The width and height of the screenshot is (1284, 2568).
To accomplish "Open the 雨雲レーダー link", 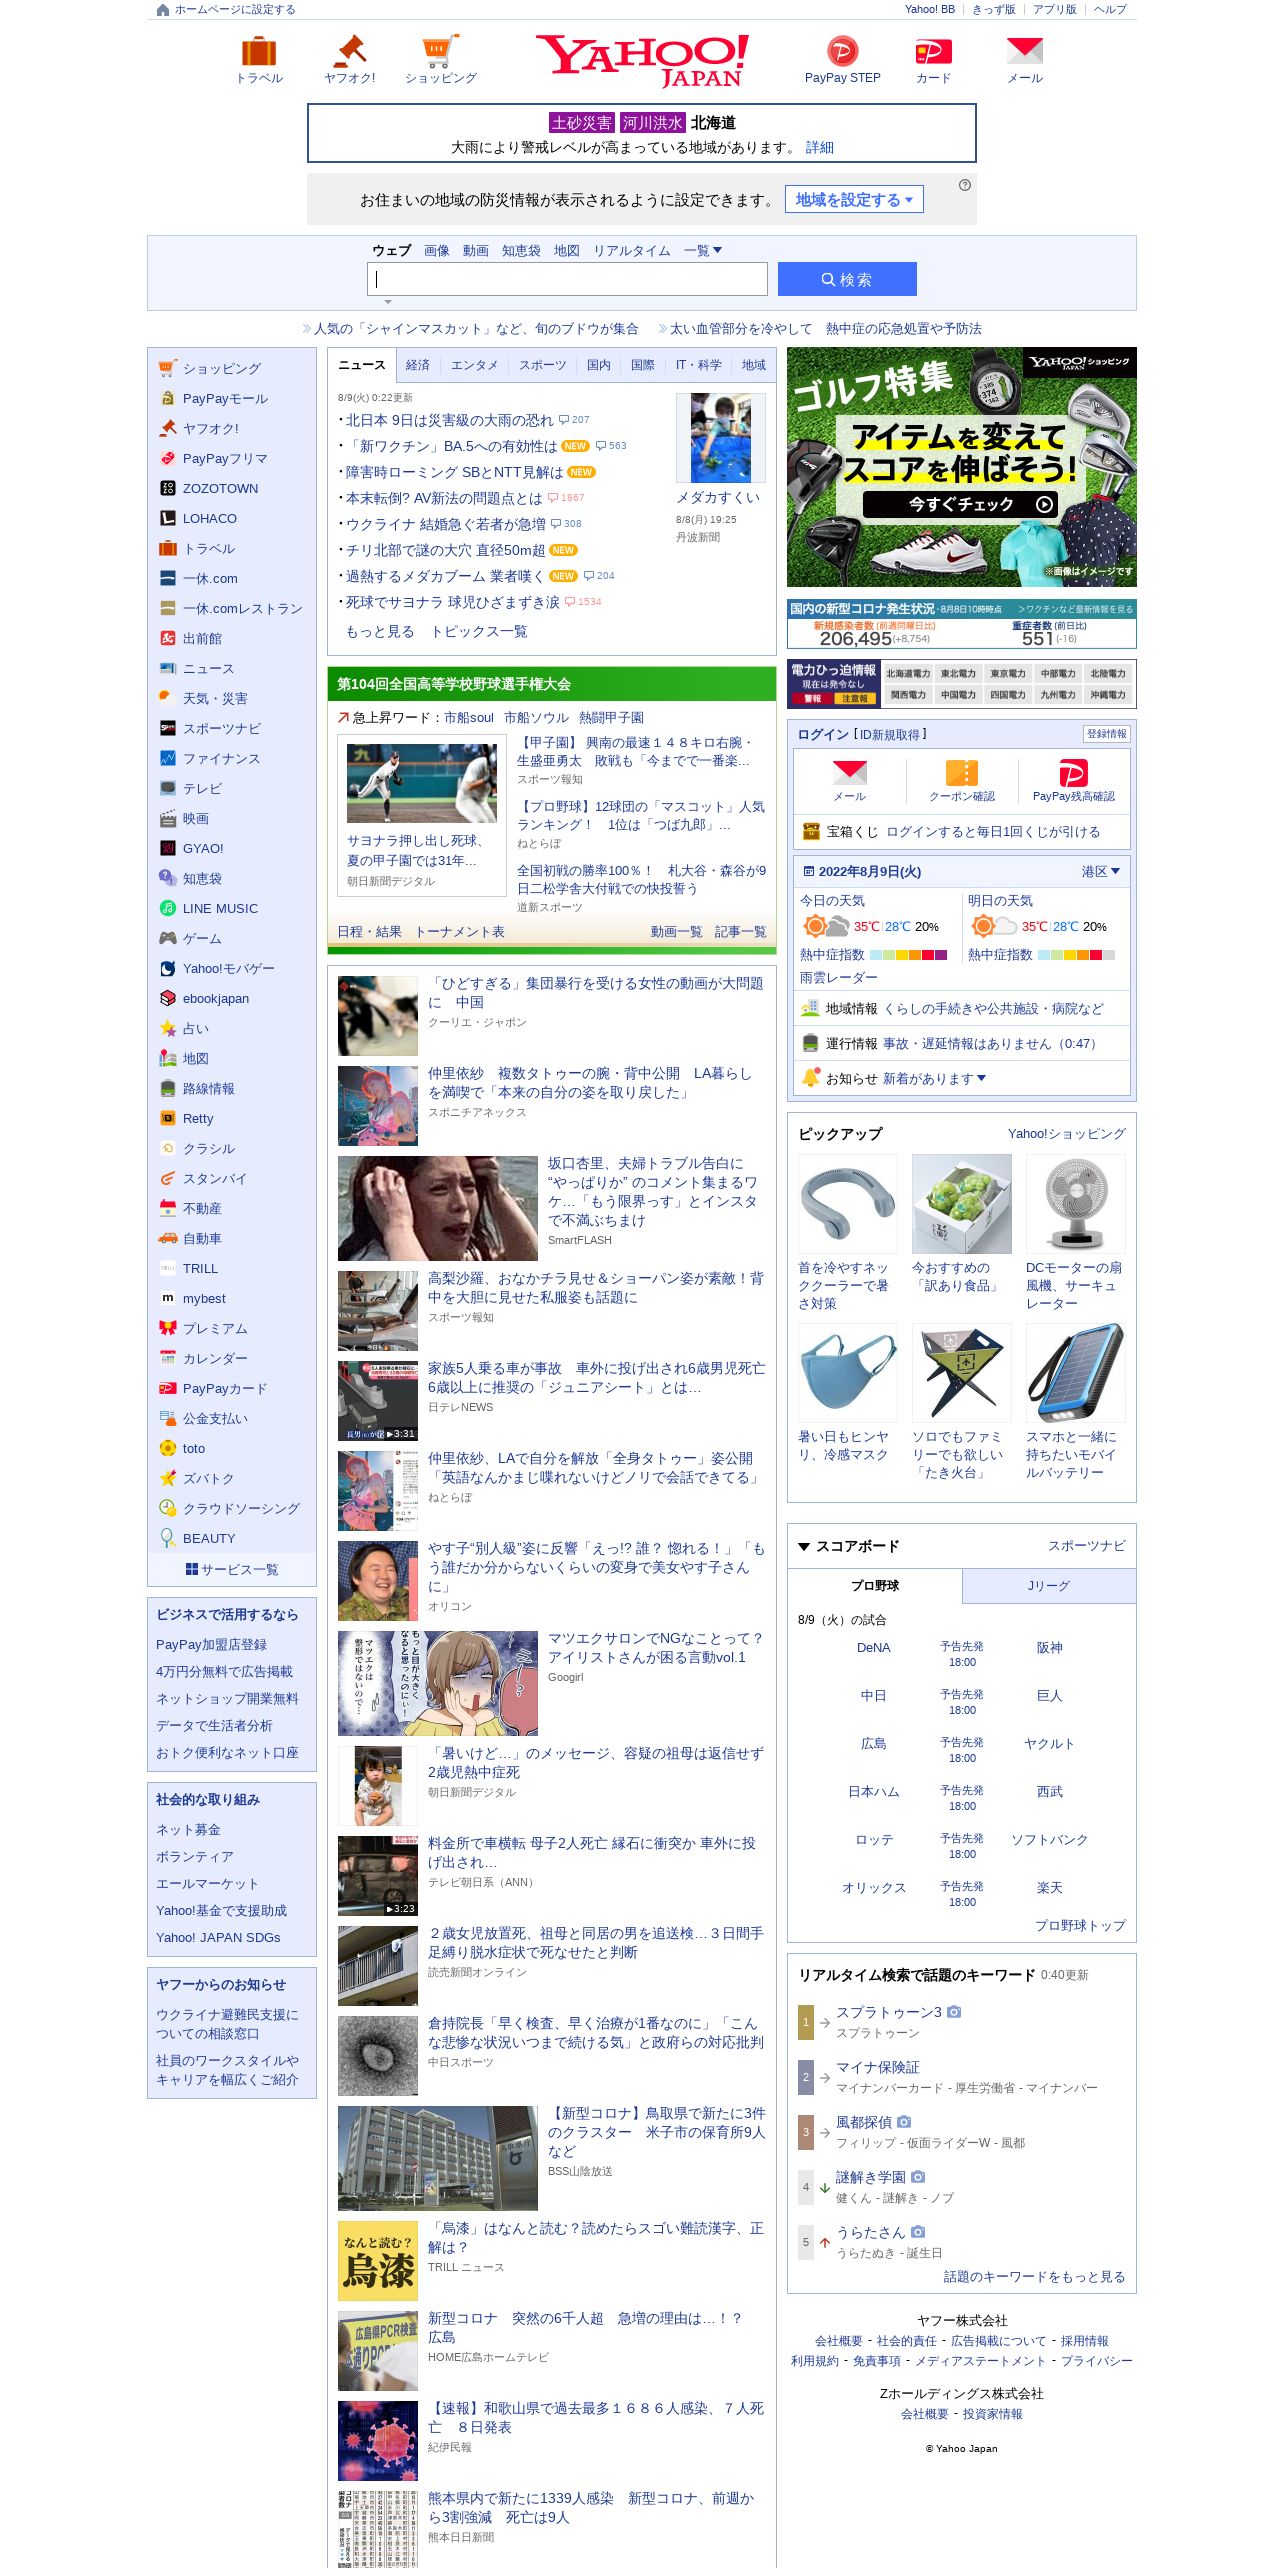I will pyautogui.click(x=838, y=977).
